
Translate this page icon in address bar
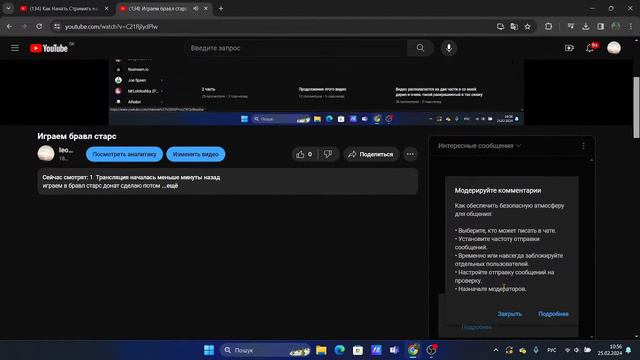pos(514,27)
